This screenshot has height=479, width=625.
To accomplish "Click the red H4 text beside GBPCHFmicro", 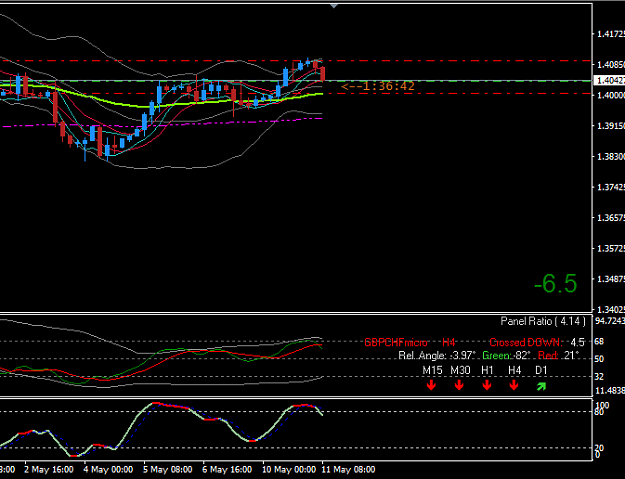I will point(448,342).
